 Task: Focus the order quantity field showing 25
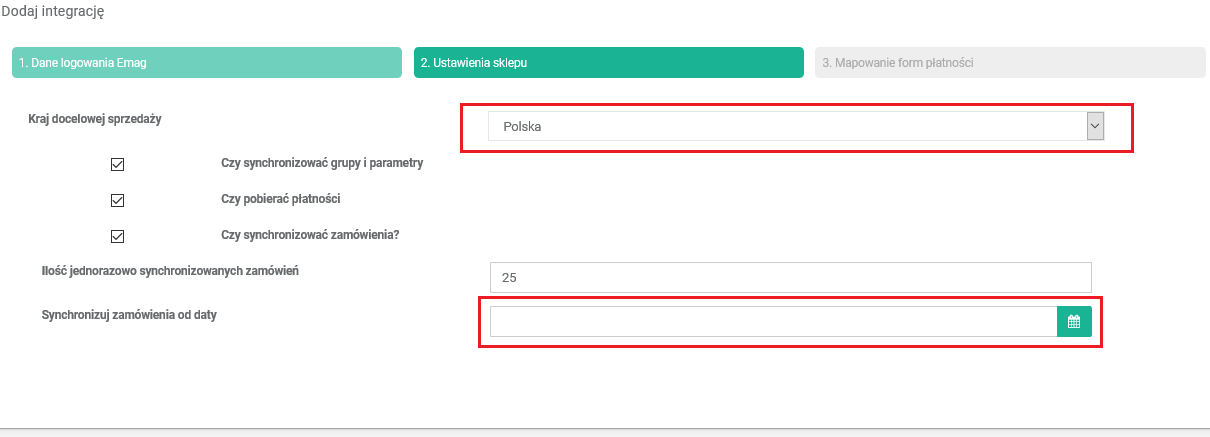pos(790,277)
